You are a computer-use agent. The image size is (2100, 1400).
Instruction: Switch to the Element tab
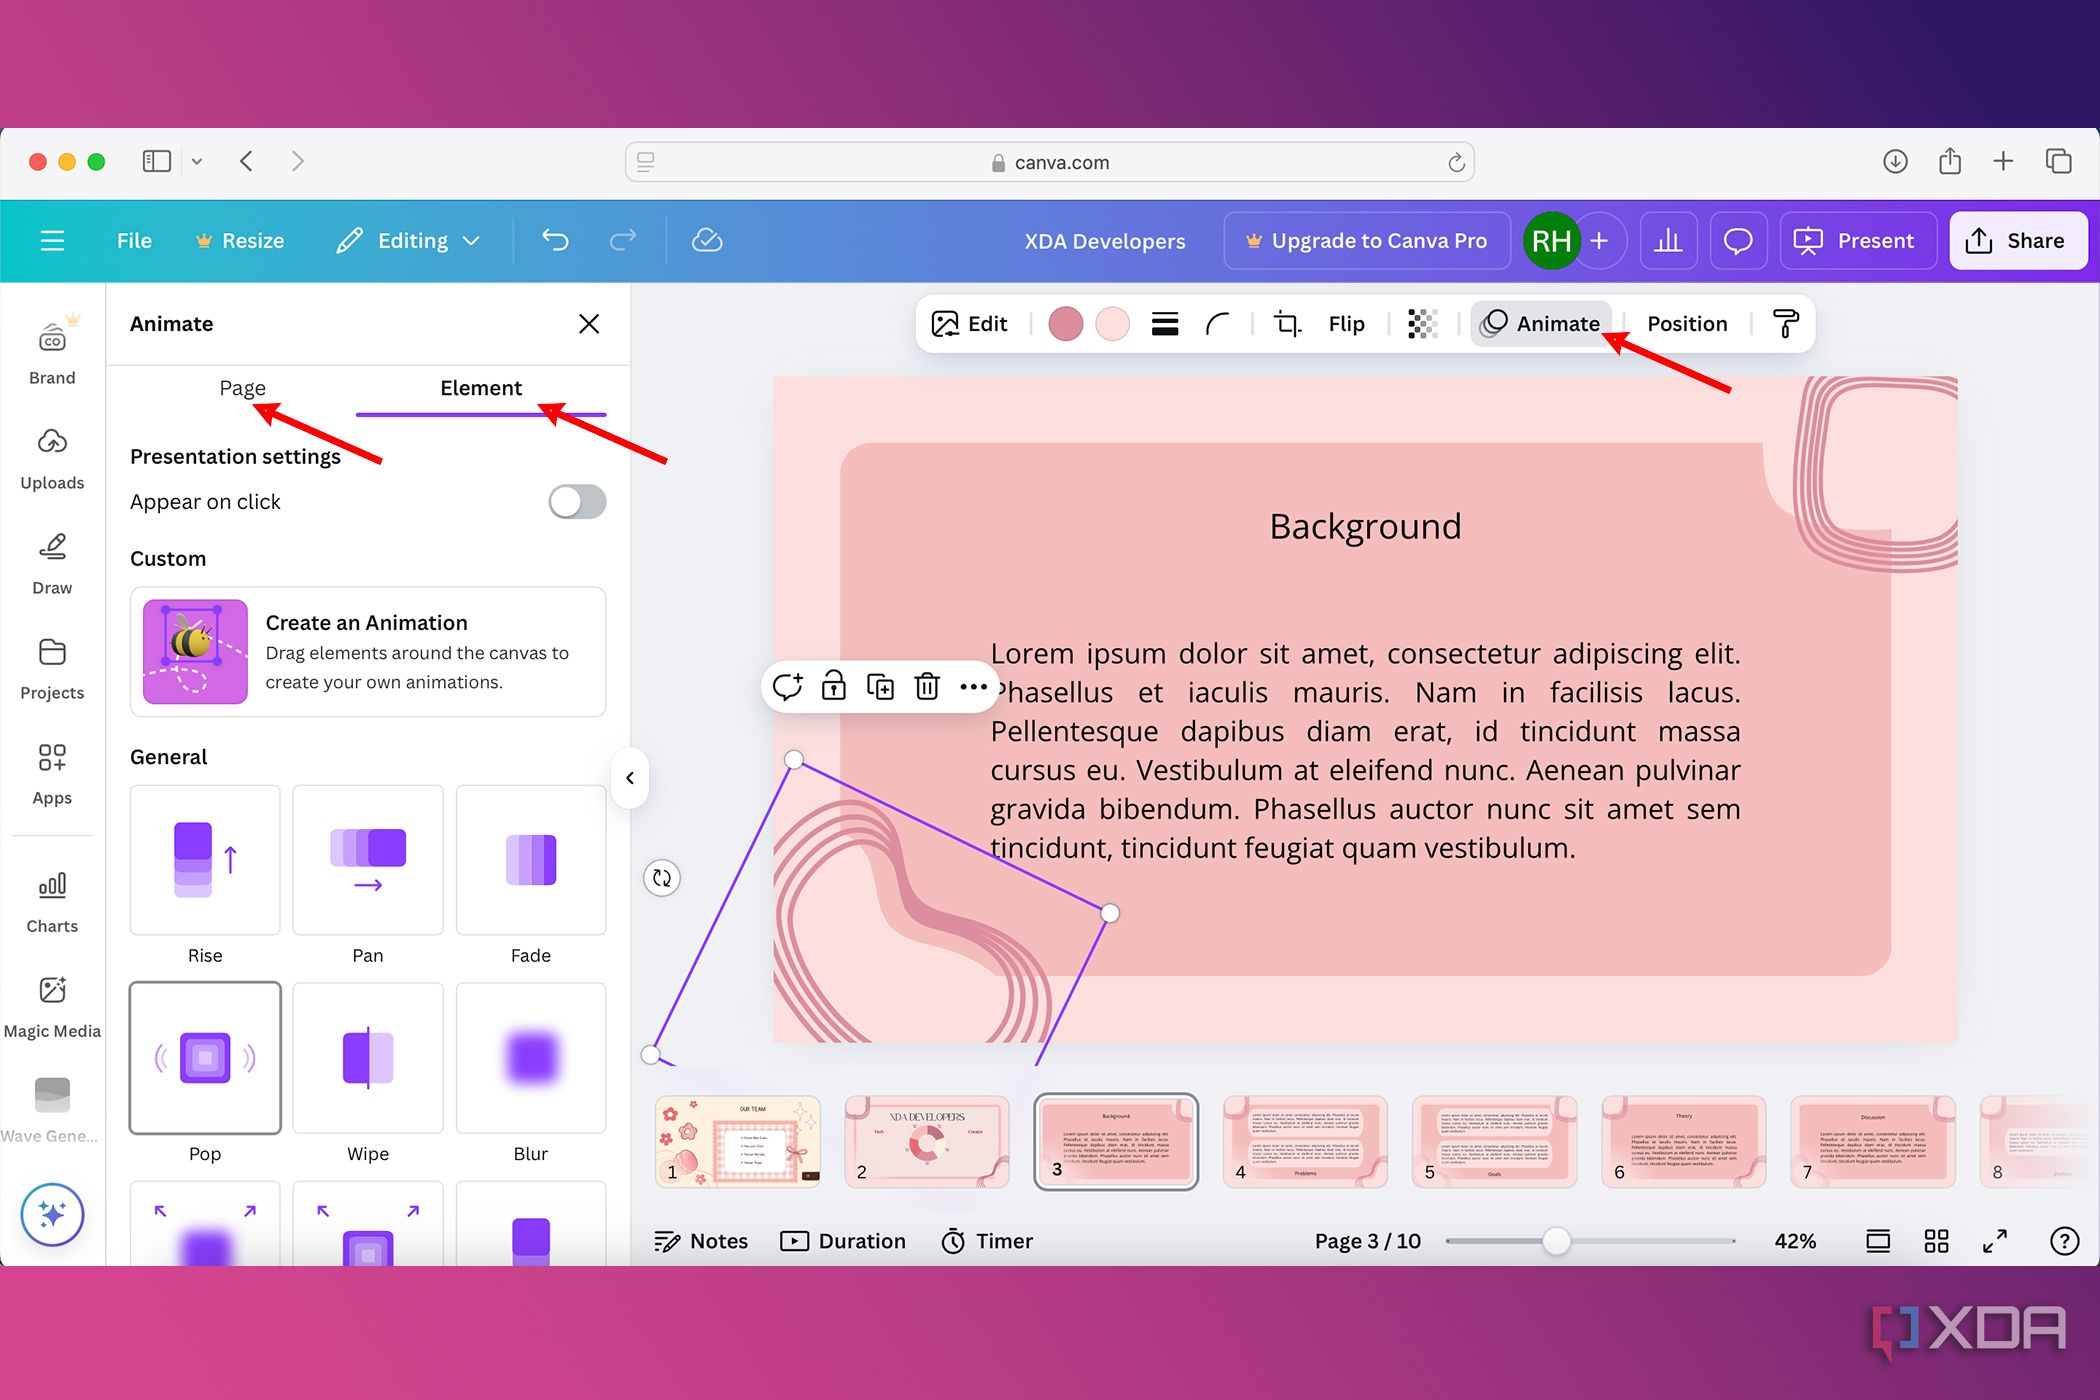pos(481,388)
